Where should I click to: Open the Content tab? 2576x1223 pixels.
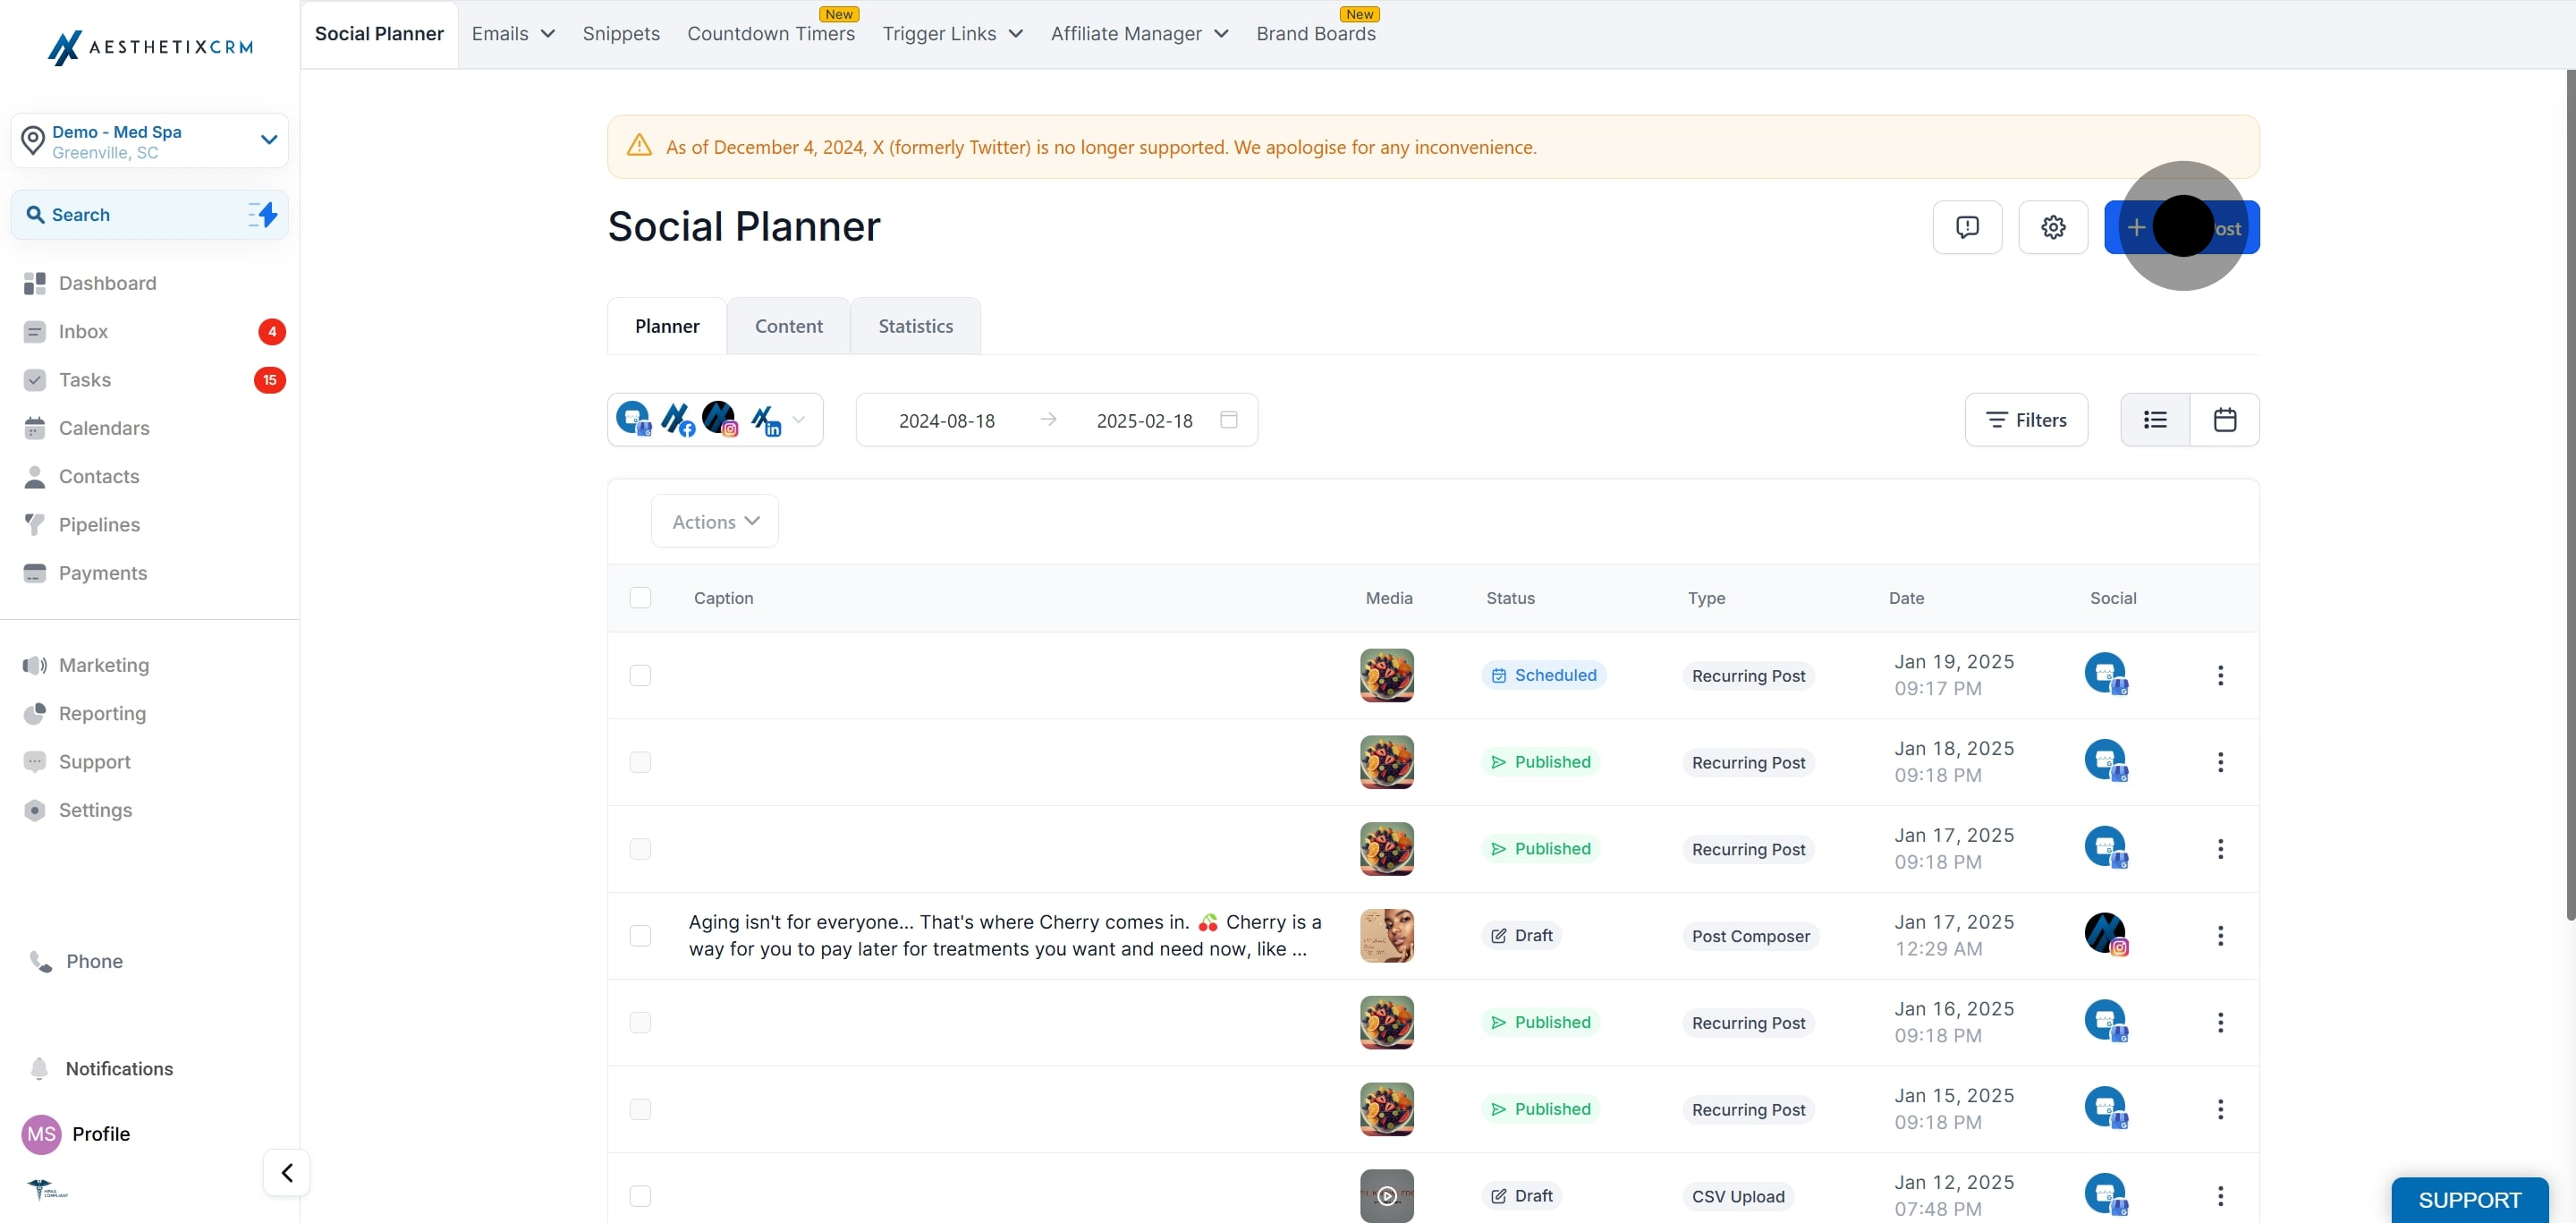pos(788,326)
